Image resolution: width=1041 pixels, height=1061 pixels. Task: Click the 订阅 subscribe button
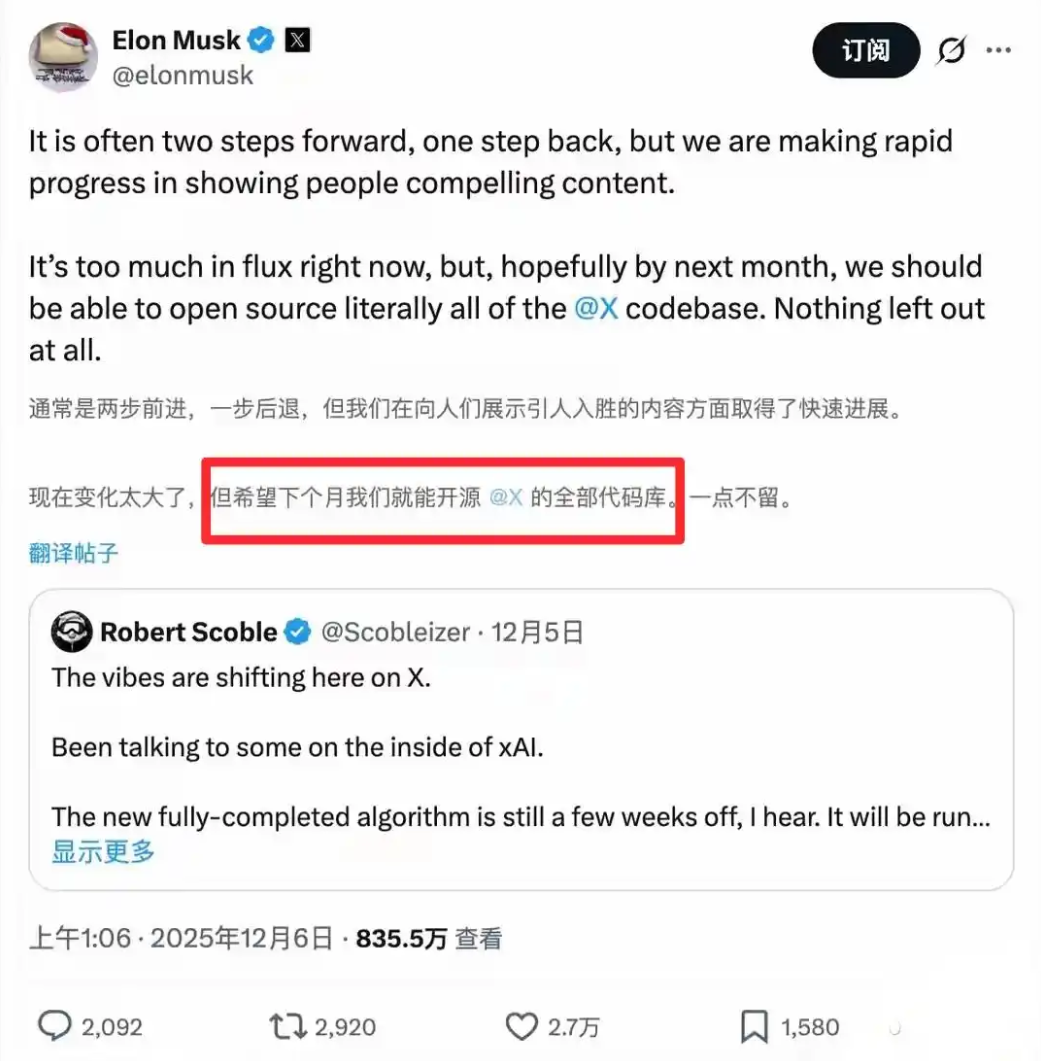(x=866, y=50)
